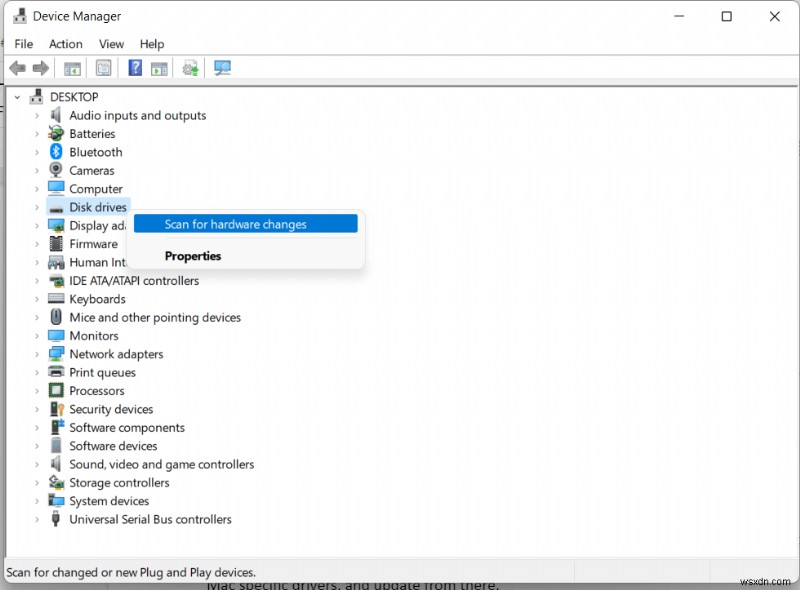Collapse the DESKTOP root node

coord(17,97)
